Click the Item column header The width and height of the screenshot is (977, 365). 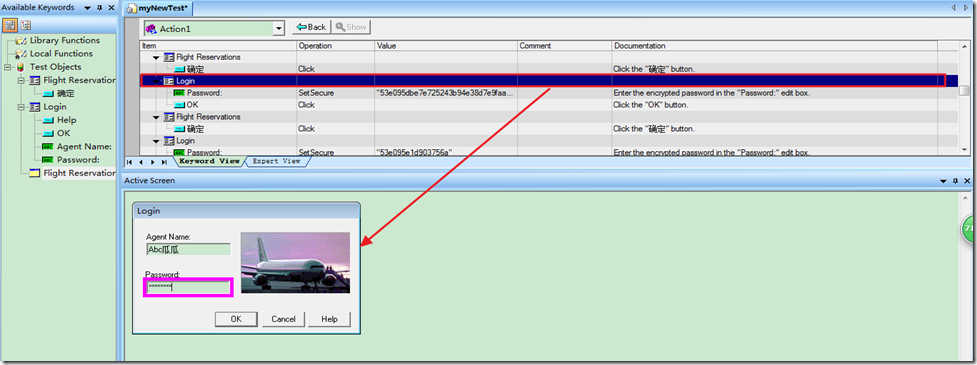click(218, 46)
